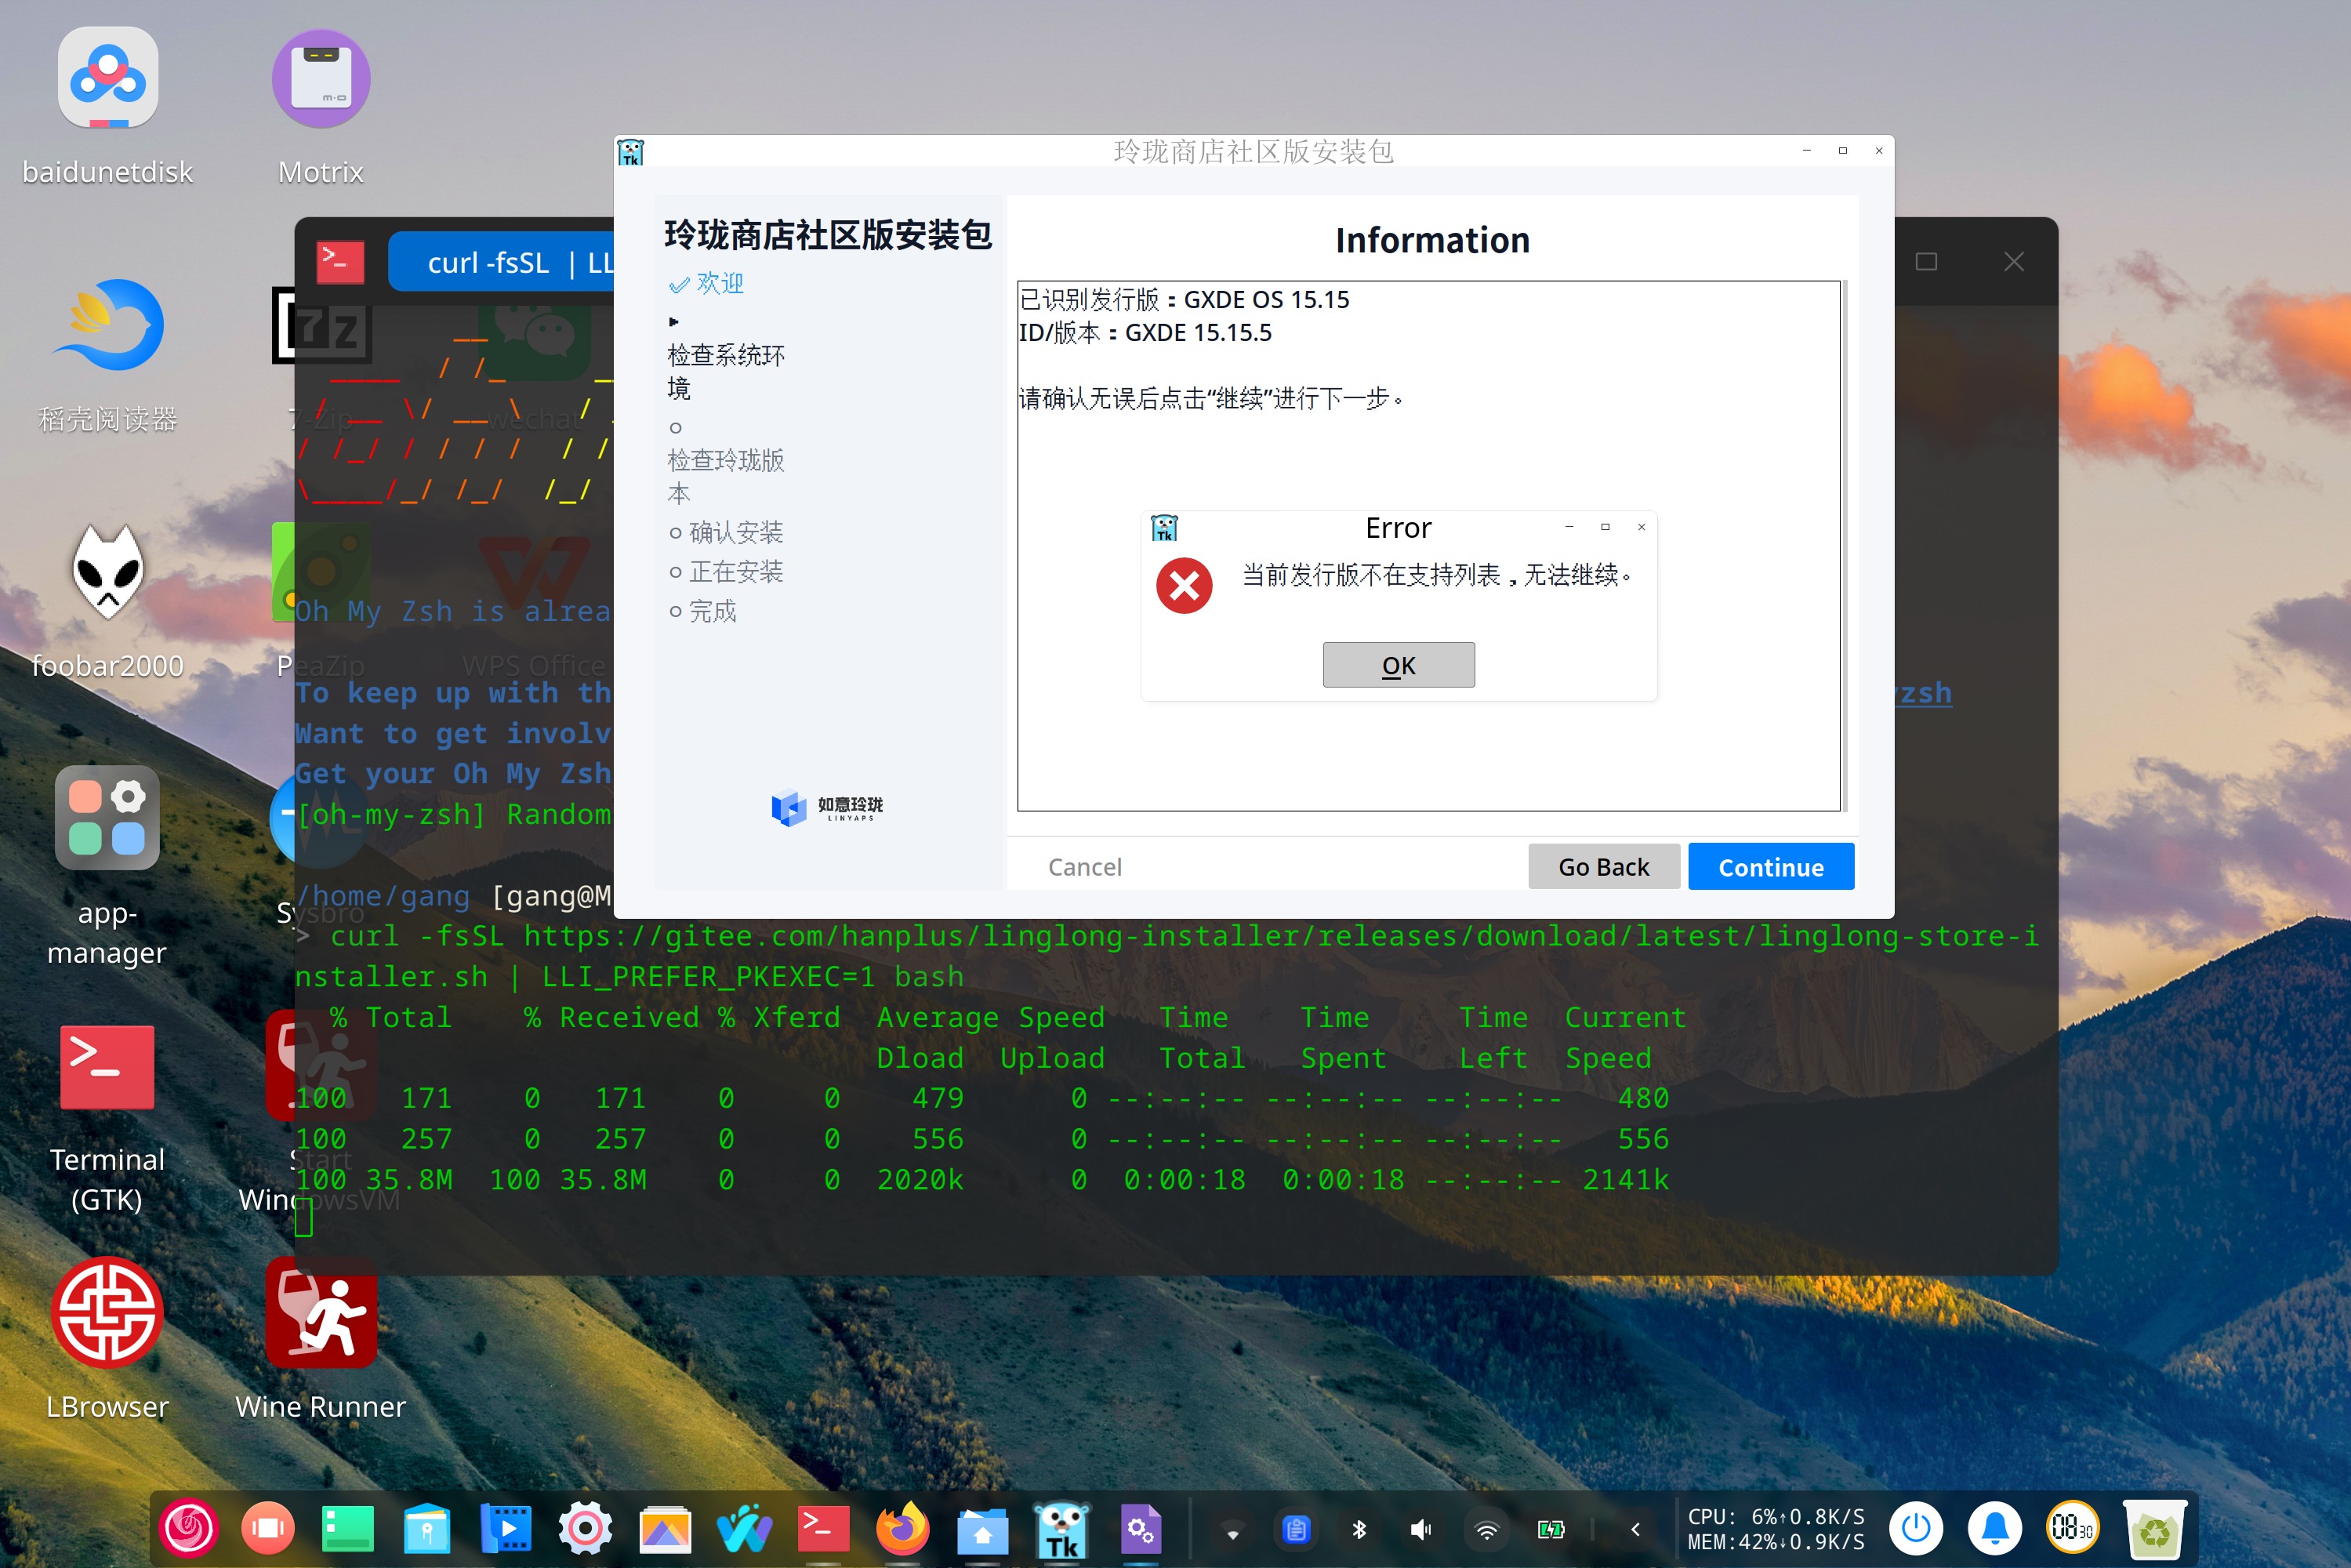Dismiss the error dialog with OK
Image resolution: width=2351 pixels, height=1568 pixels.
1398,664
